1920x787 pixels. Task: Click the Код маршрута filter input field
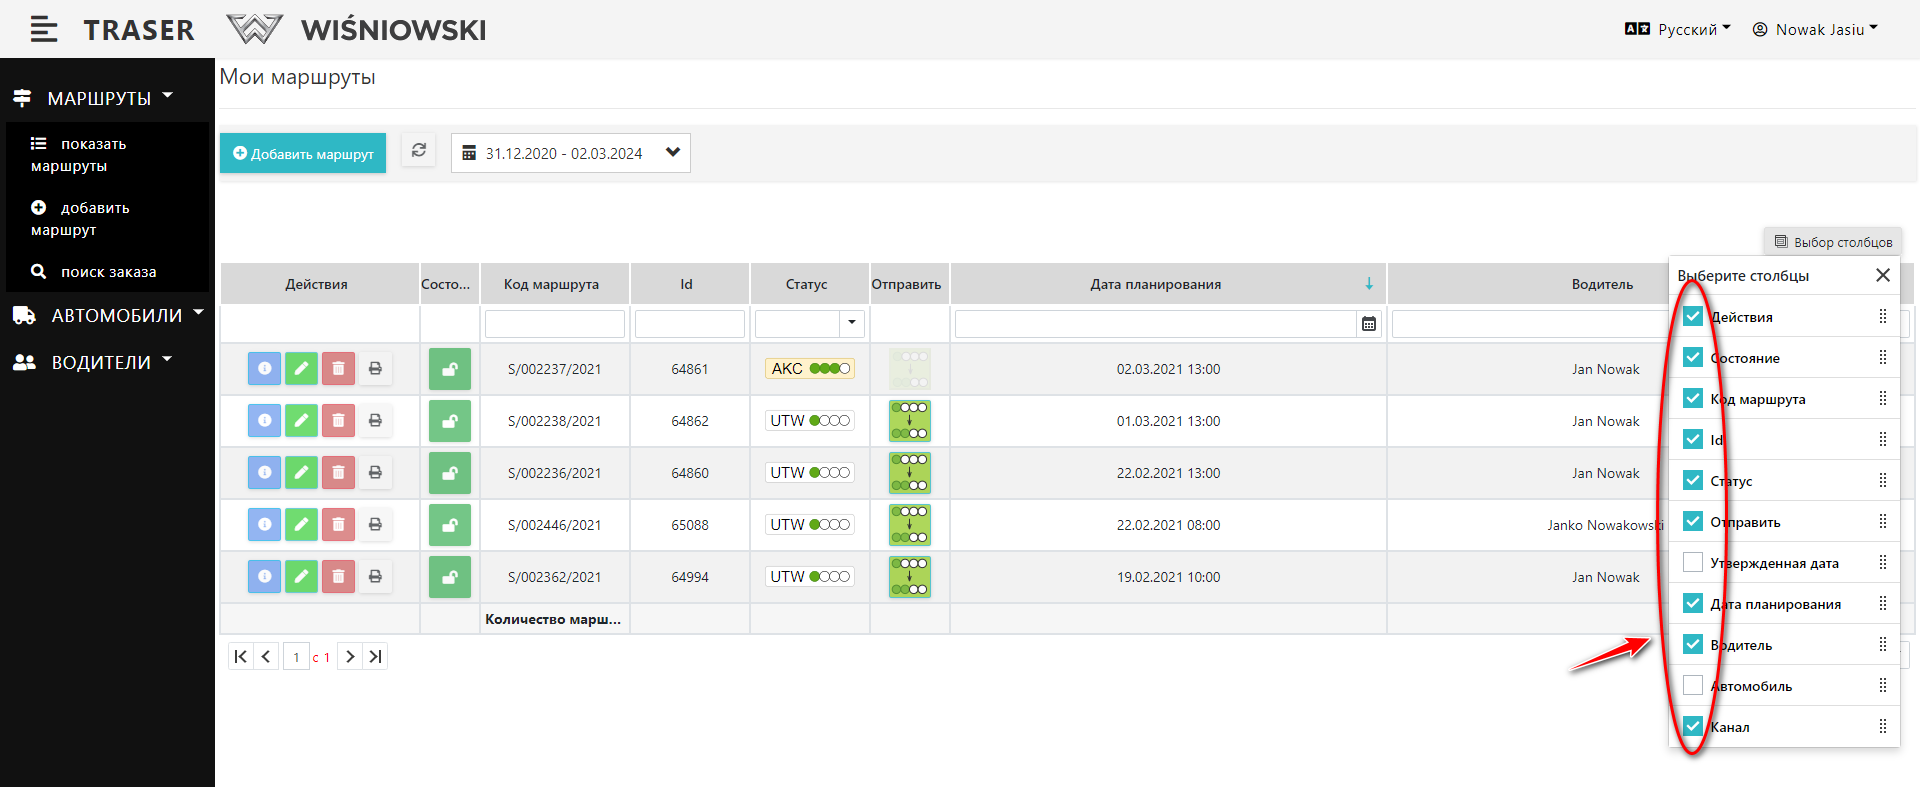tap(554, 324)
